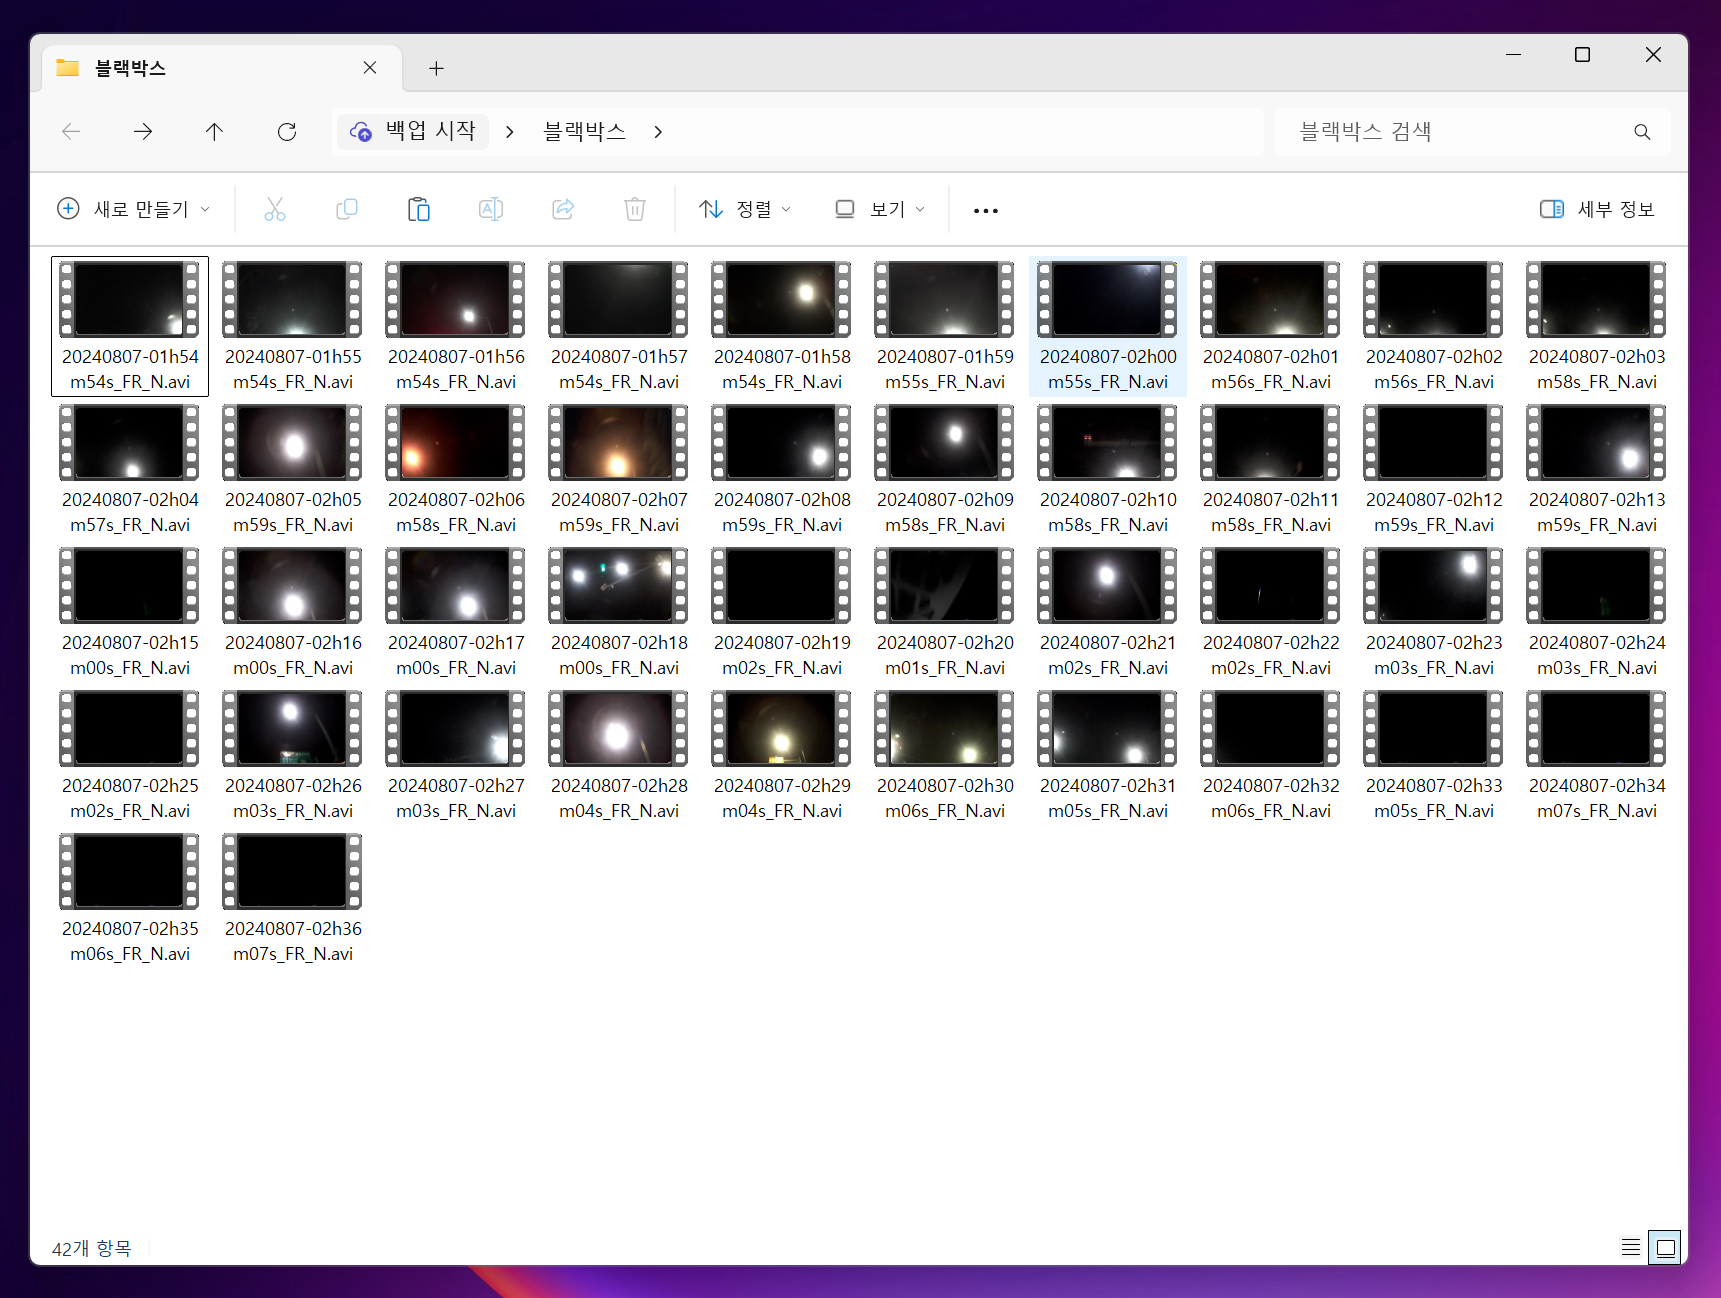Select video 20240807-02h30m06s_FR_N.avi
1721x1298 pixels.
click(x=945, y=755)
